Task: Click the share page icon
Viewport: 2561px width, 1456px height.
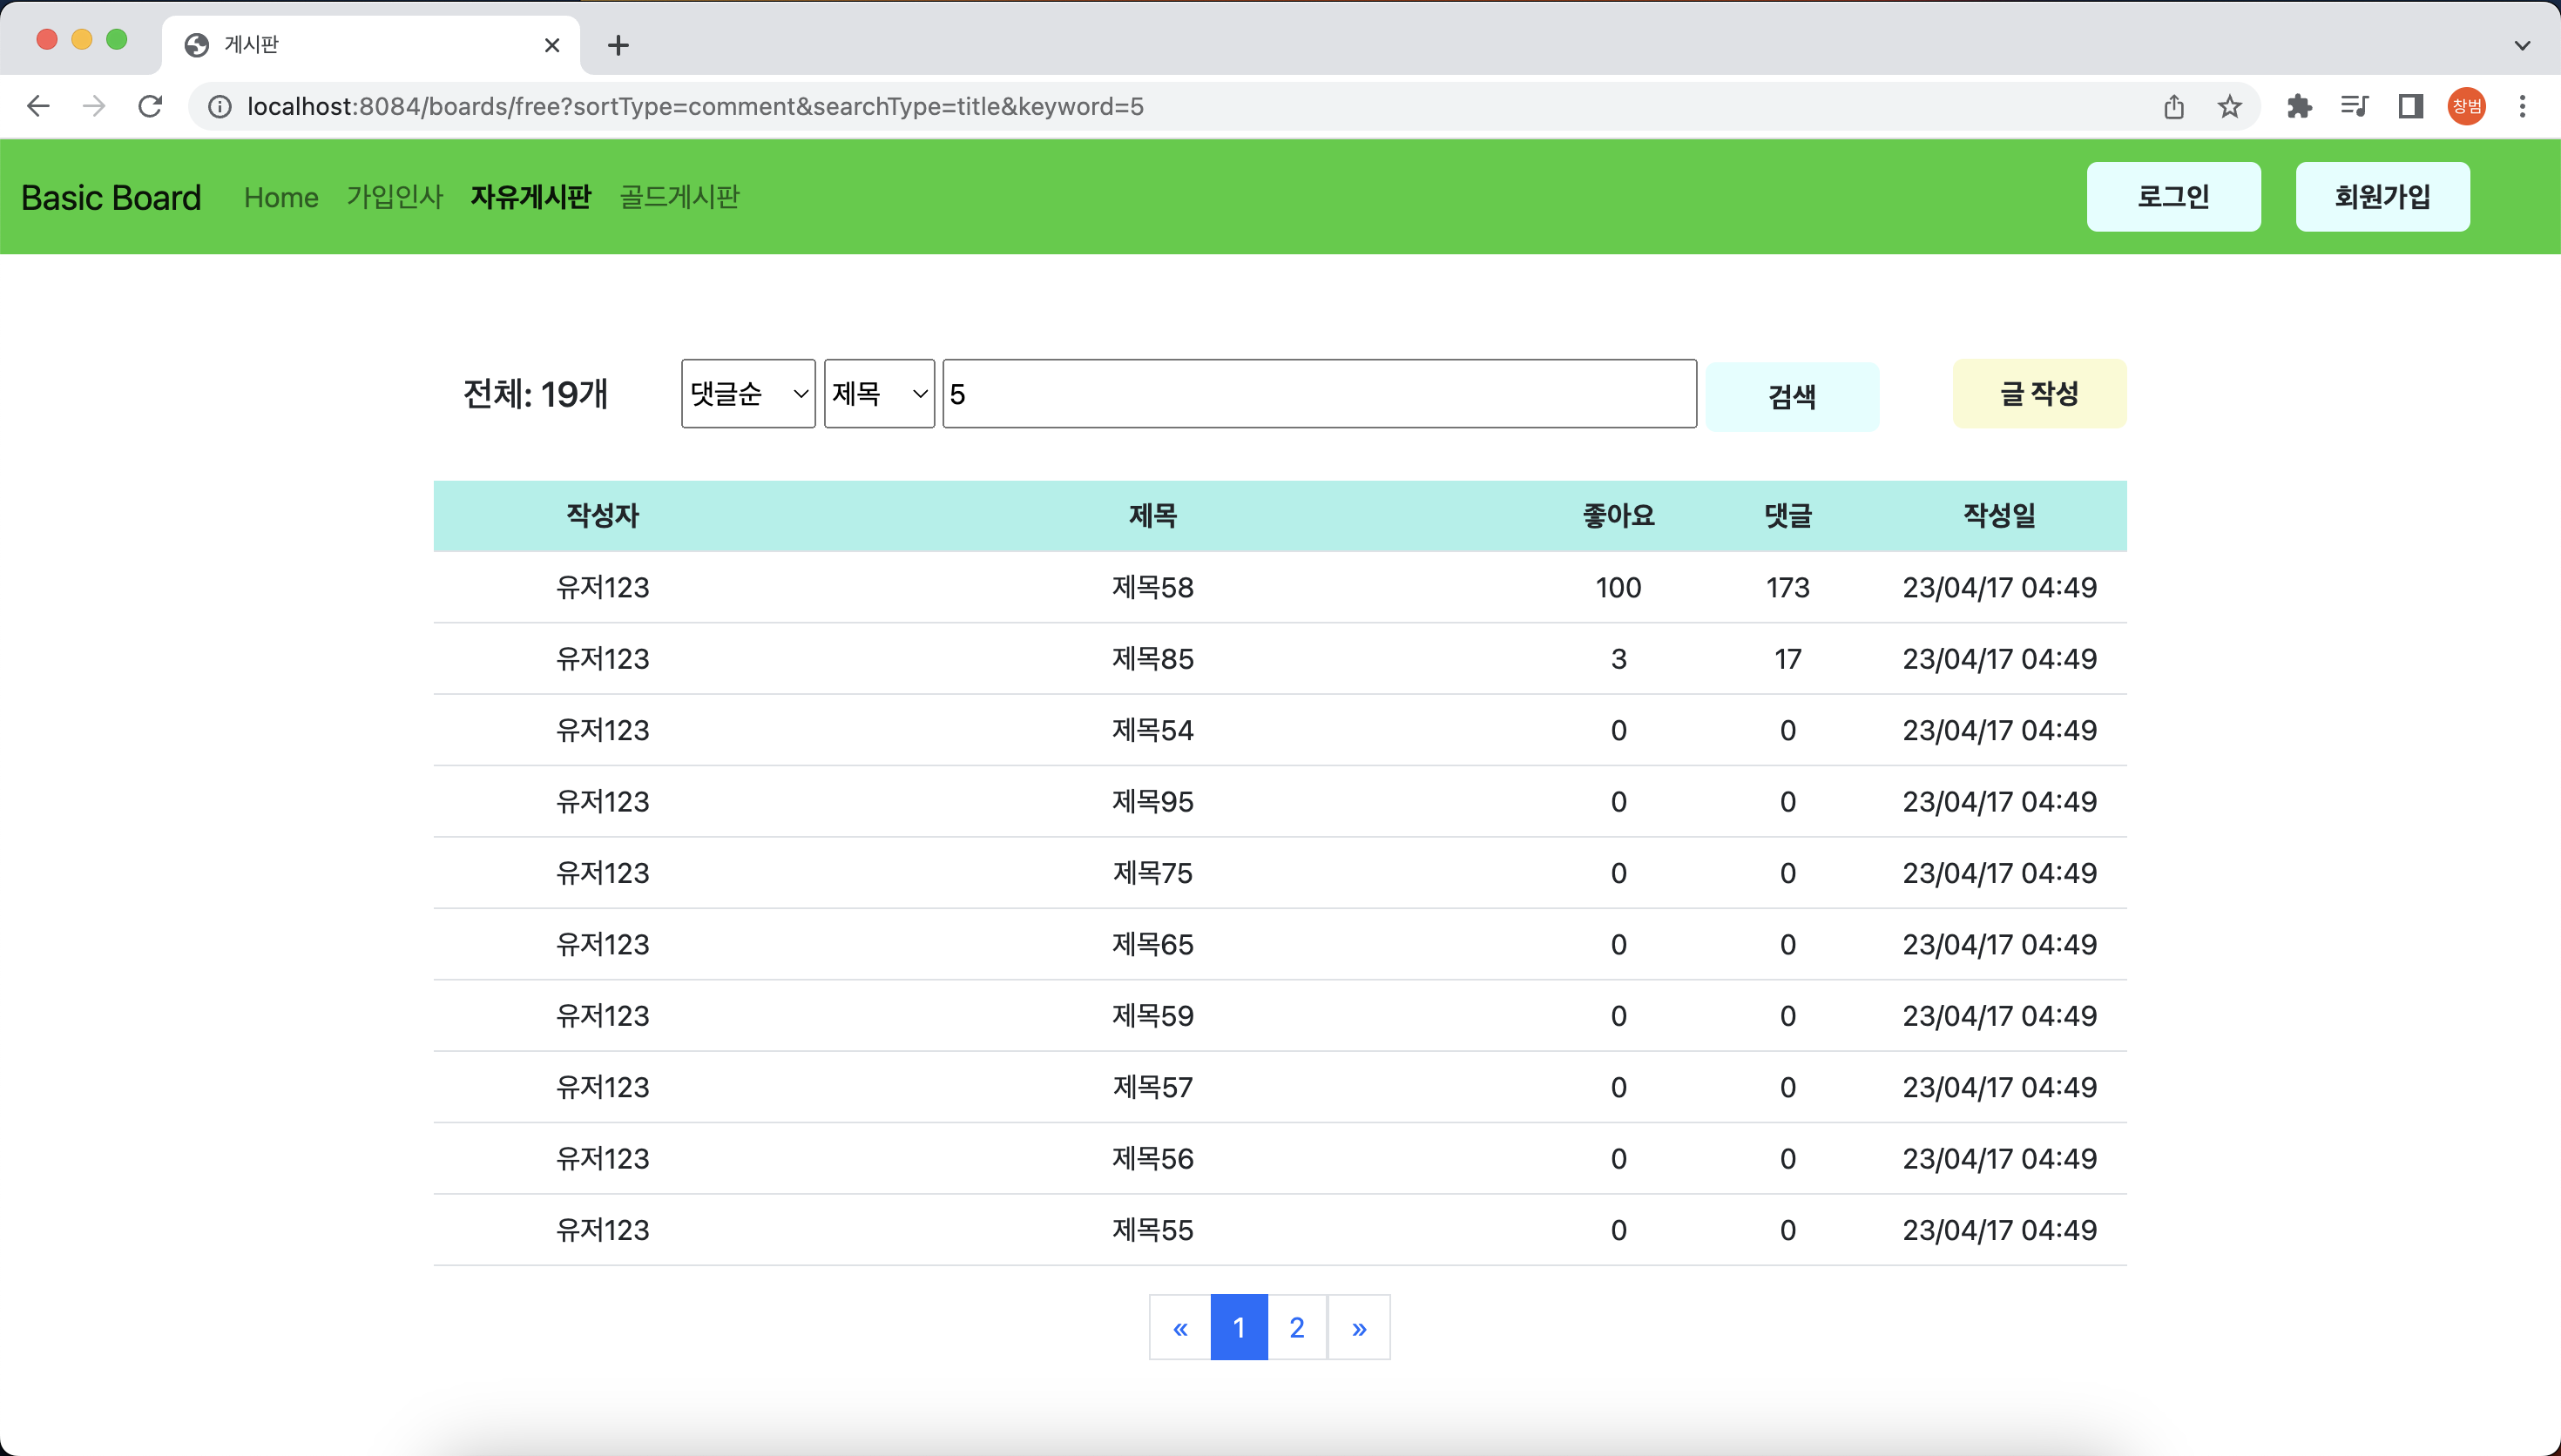Action: (2174, 106)
